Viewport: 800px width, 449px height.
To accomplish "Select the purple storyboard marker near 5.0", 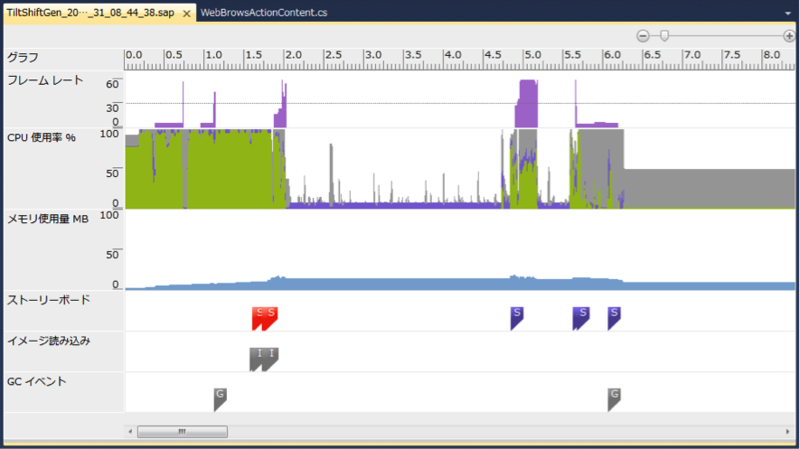I will (517, 318).
